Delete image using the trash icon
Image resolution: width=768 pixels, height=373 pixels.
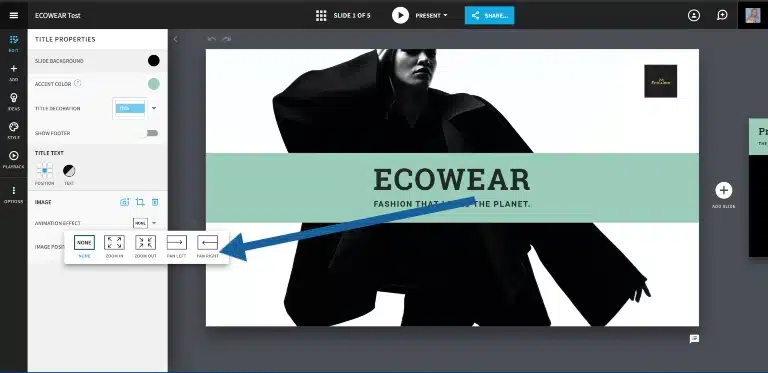pos(155,202)
